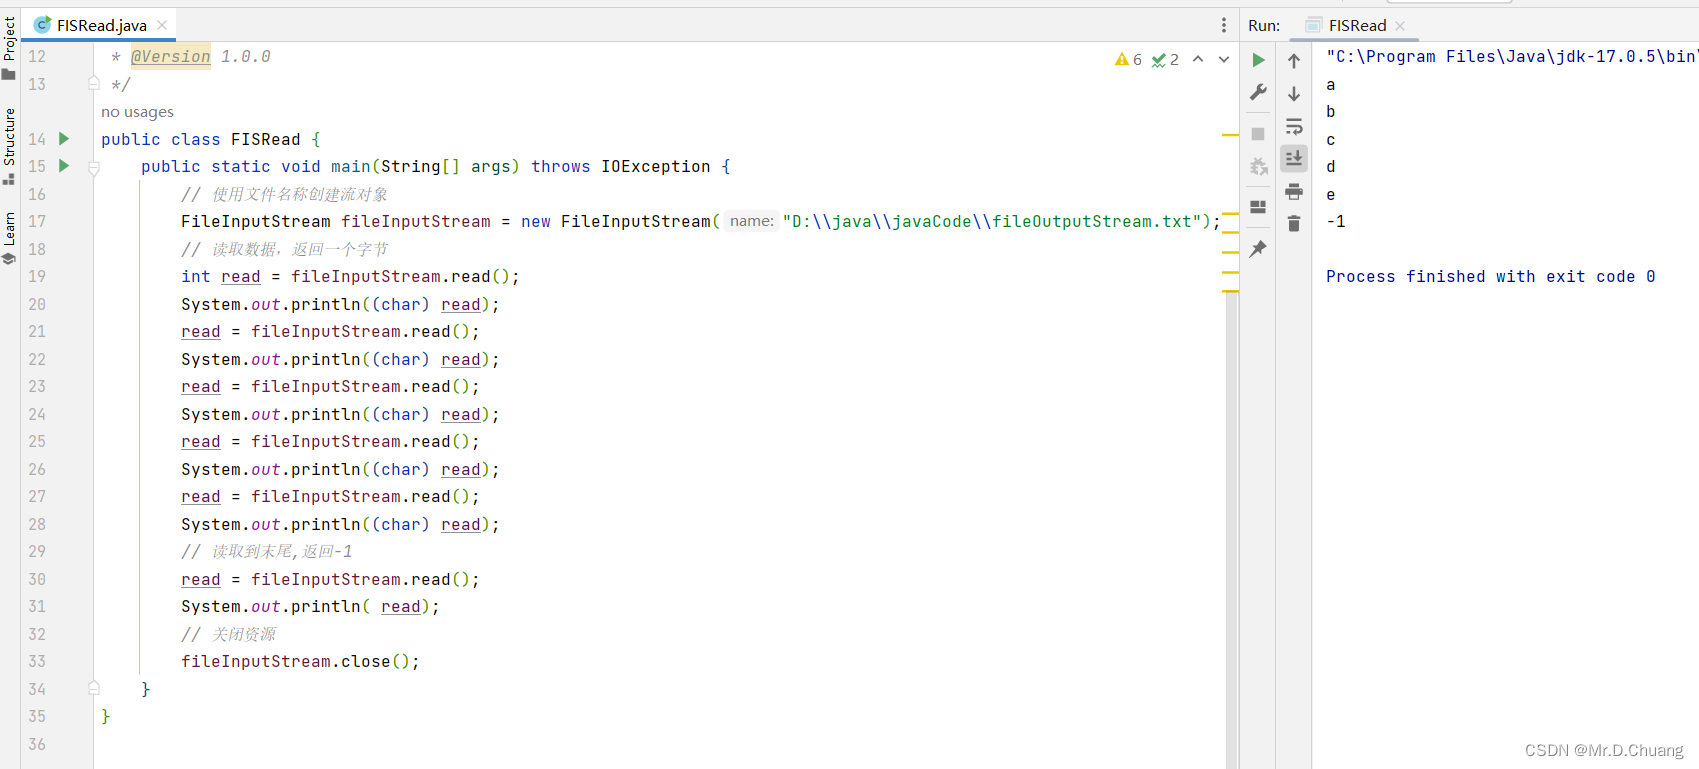Open the Learn tool window

[9, 237]
